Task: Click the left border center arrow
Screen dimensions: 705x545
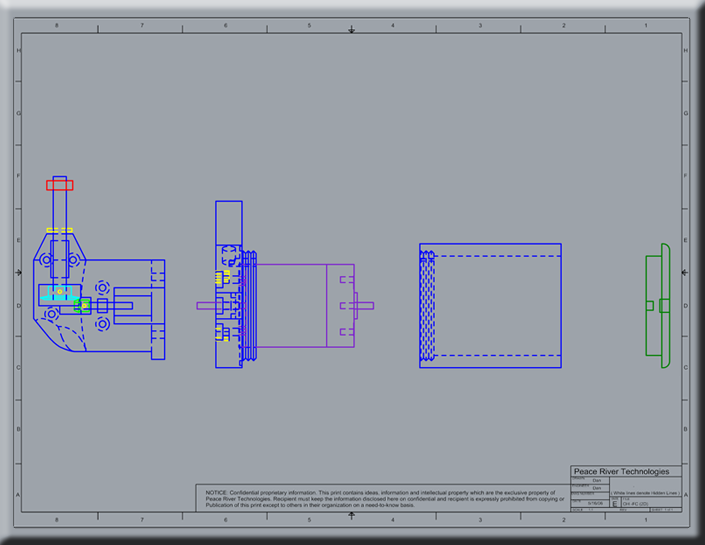Action: tap(18, 272)
